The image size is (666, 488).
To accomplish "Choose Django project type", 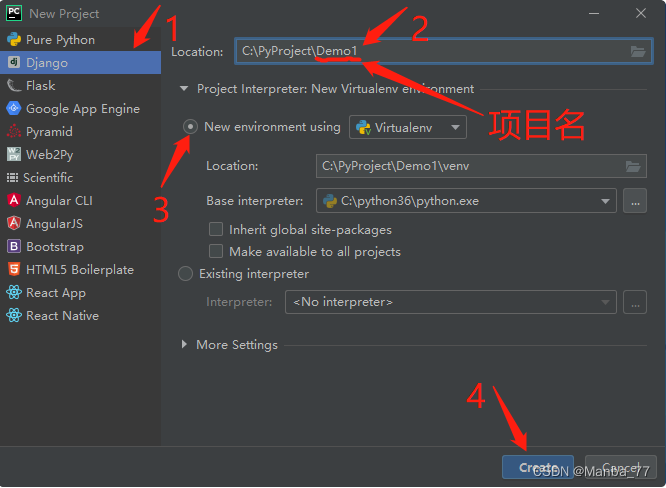I will pyautogui.click(x=80, y=62).
